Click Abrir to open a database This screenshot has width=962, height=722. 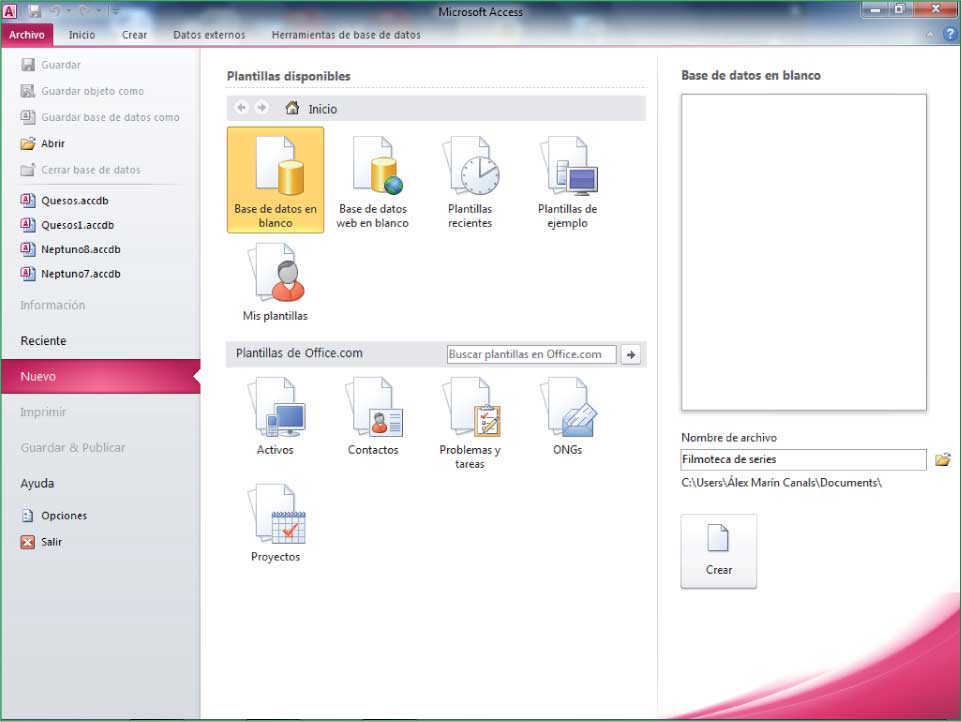pos(43,144)
